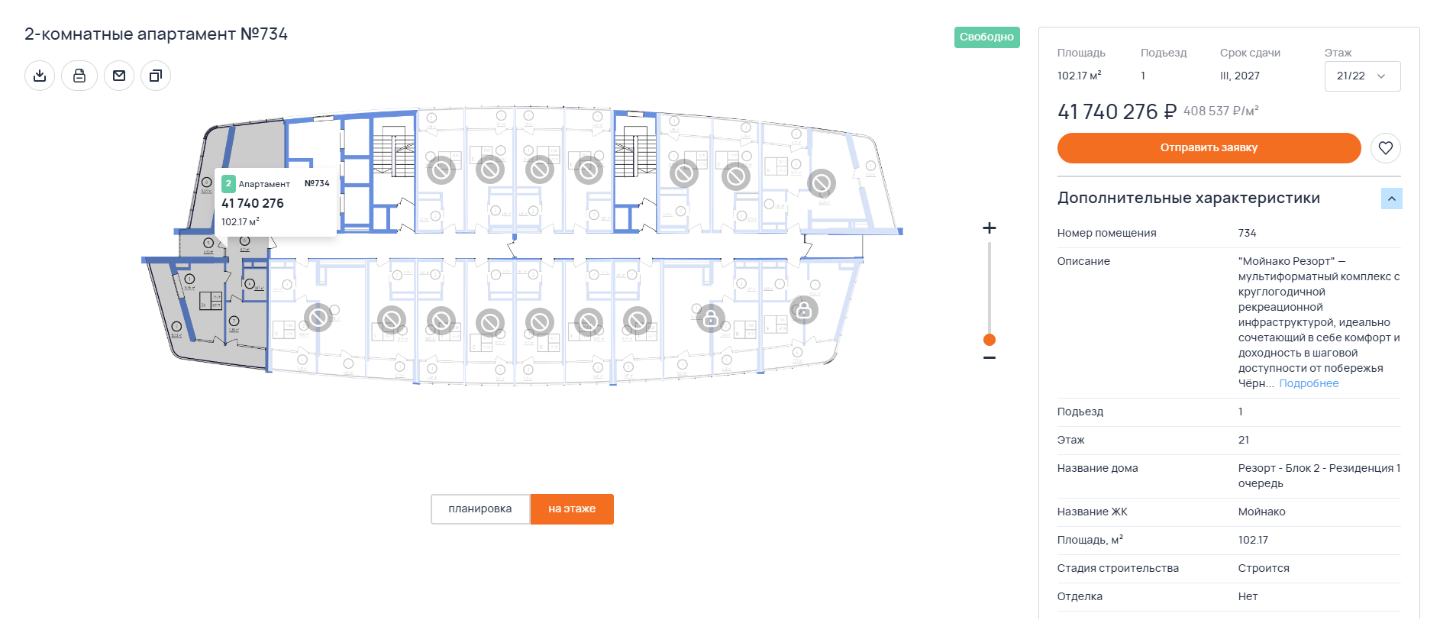Click the print icon under the title
1440x619 pixels.
[x=79, y=76]
